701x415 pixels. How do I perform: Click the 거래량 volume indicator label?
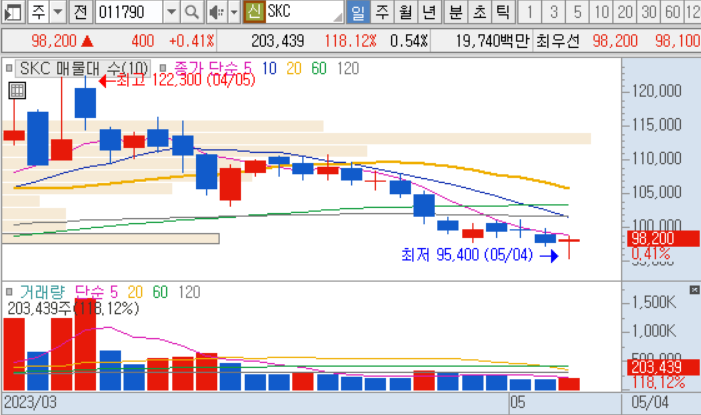(42, 292)
